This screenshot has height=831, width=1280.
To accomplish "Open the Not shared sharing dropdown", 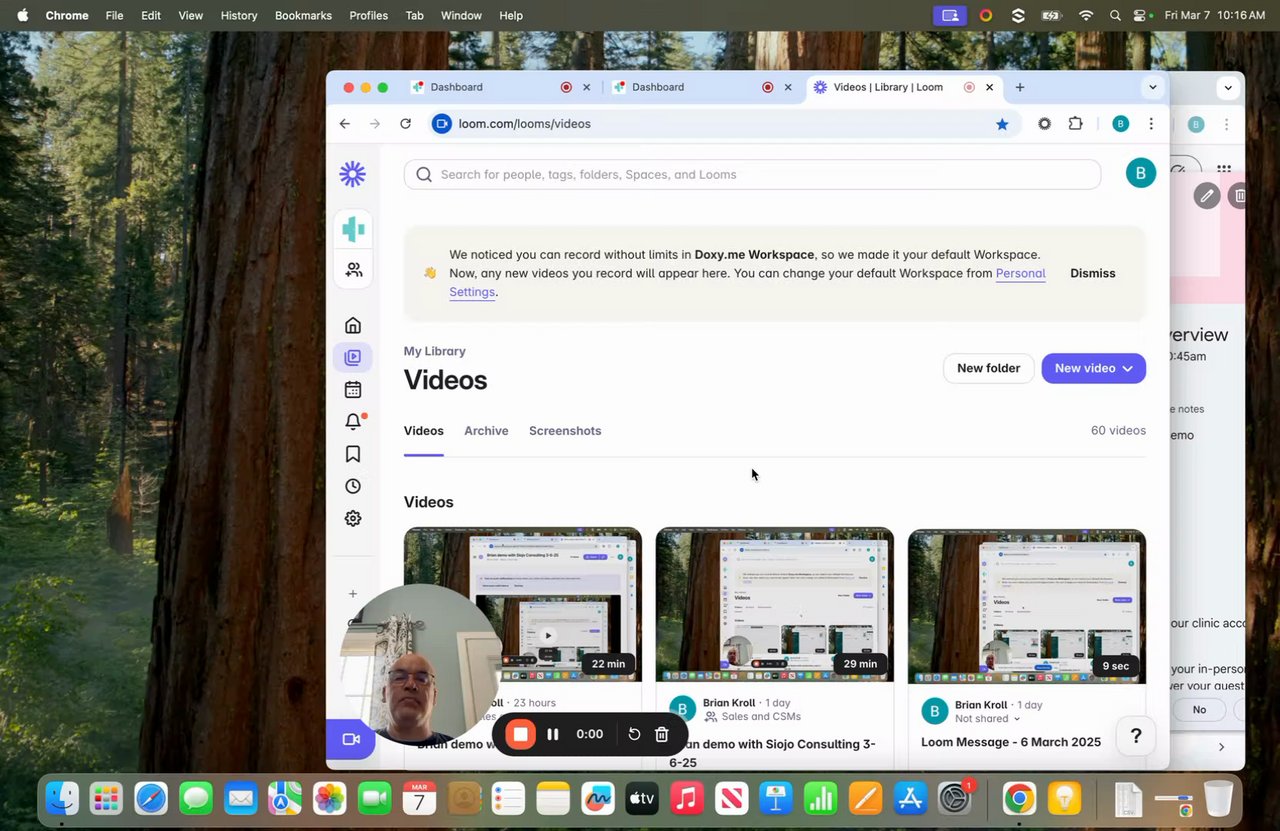I will click(988, 719).
